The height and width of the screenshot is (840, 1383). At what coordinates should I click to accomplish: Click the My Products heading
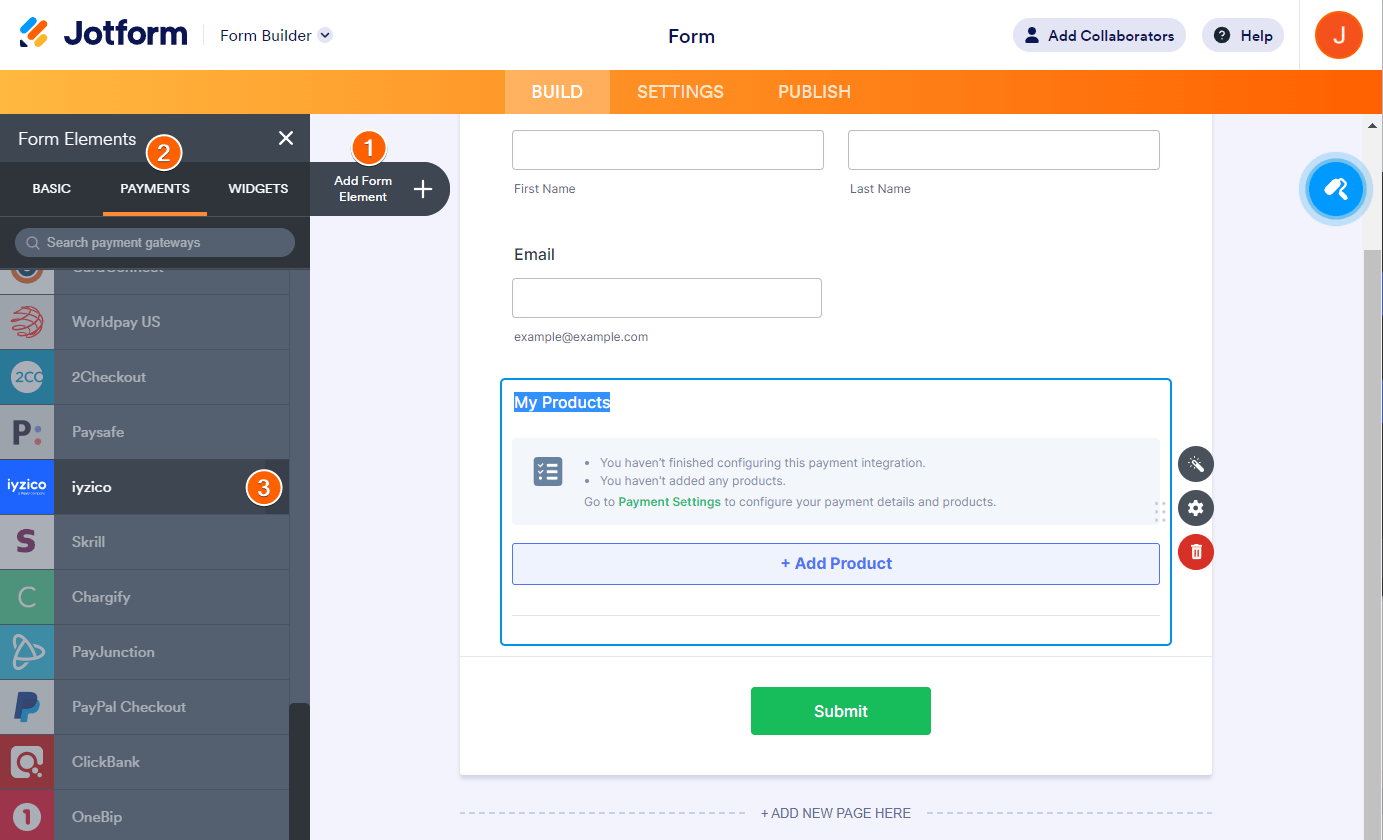562,402
